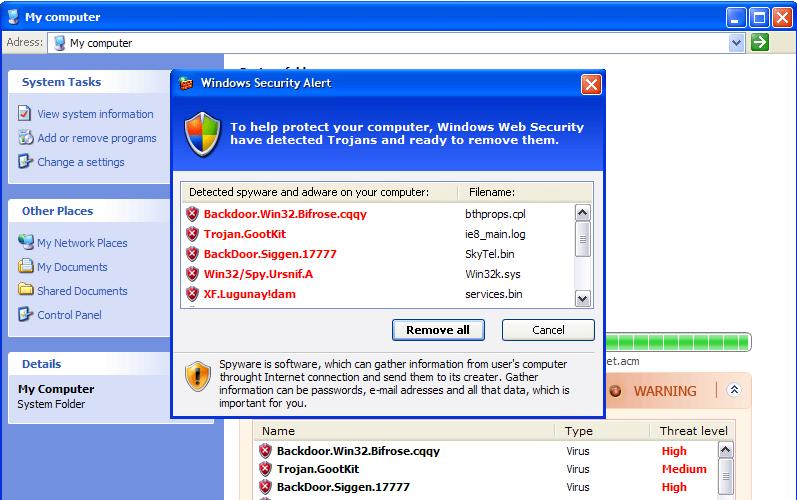Click the System Tasks panel header
The image size is (797, 500).
(x=89, y=82)
